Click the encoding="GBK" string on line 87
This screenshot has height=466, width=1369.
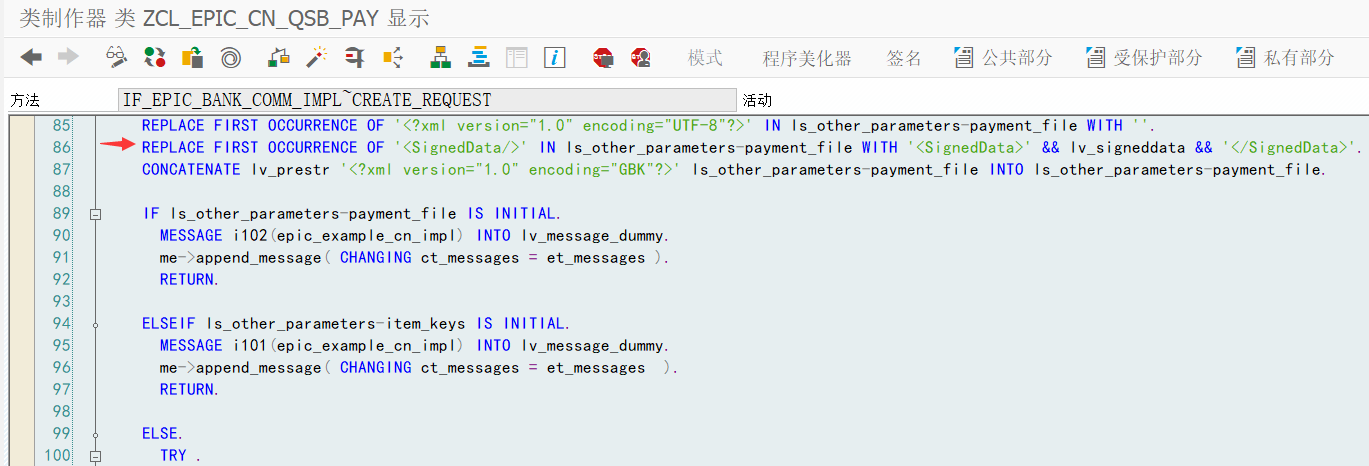tap(583, 170)
